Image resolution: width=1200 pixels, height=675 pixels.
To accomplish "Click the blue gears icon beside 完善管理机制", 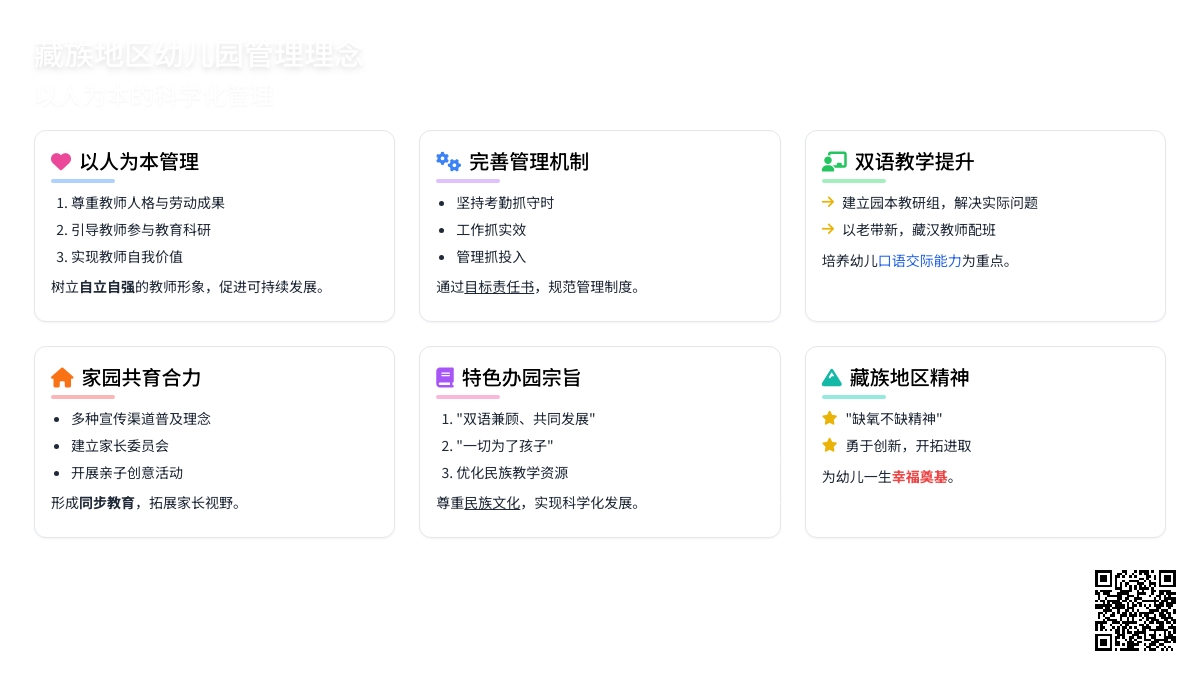I will (x=448, y=162).
